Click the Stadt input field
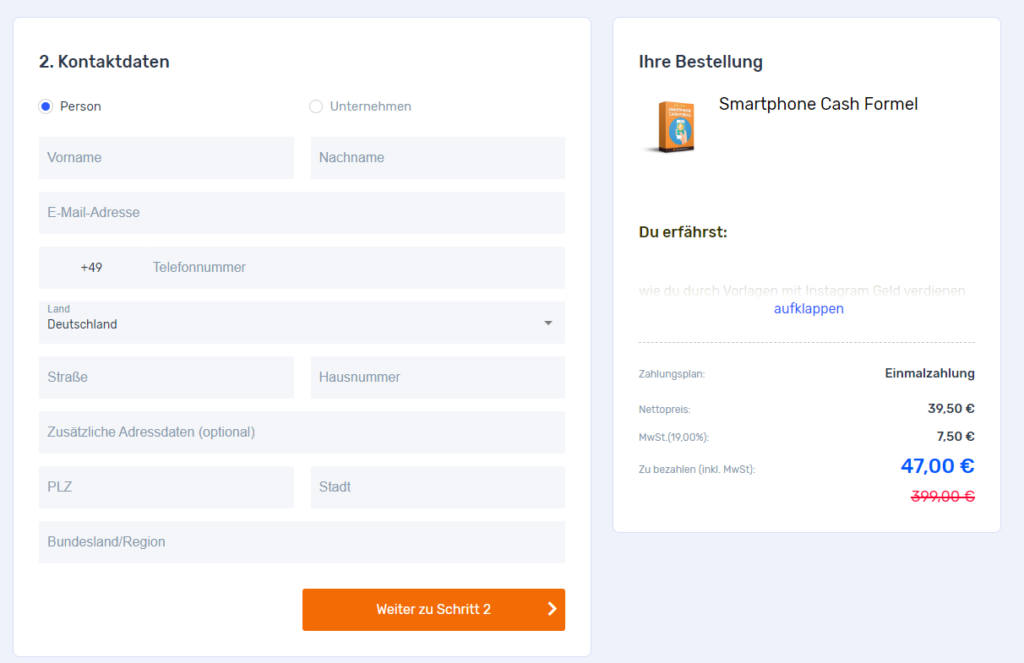 coord(438,487)
